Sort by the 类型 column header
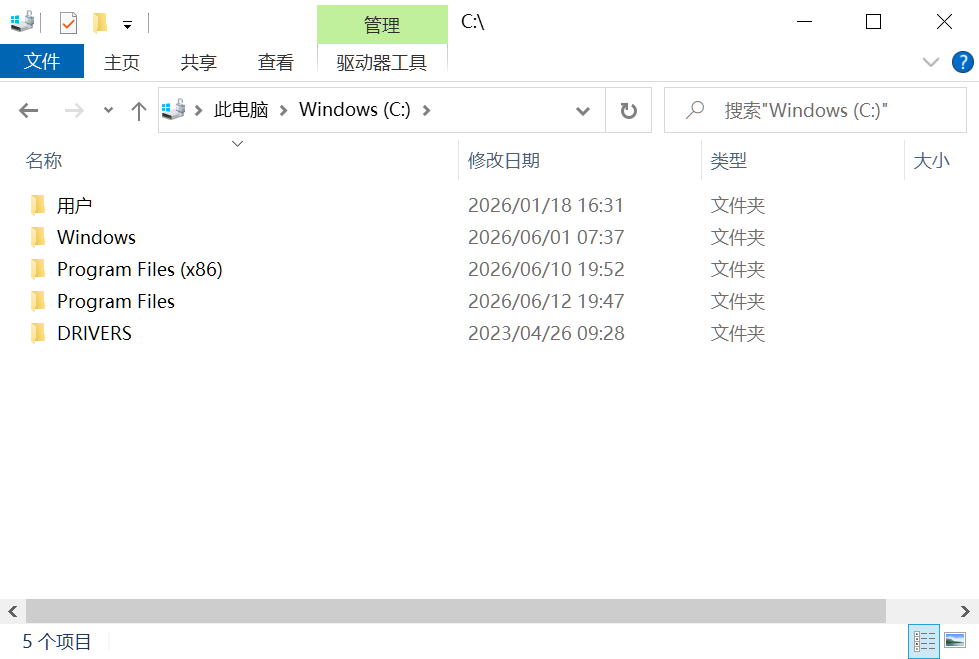 coord(729,161)
